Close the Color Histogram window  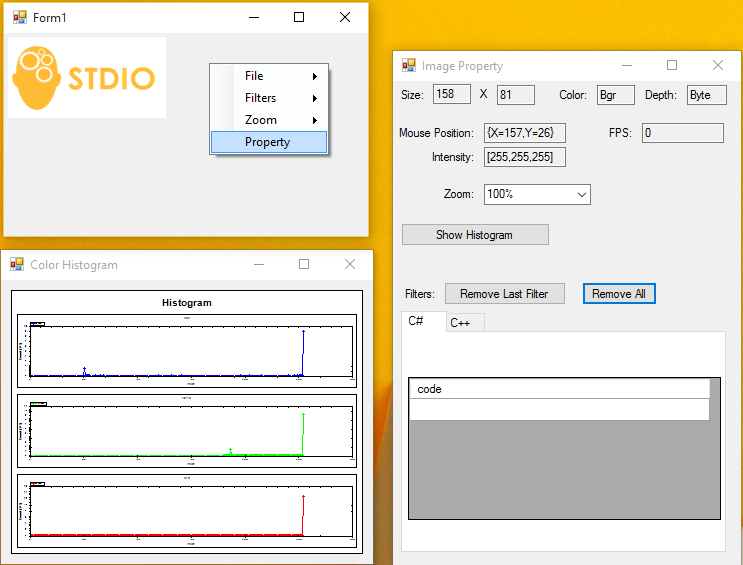(x=350, y=264)
